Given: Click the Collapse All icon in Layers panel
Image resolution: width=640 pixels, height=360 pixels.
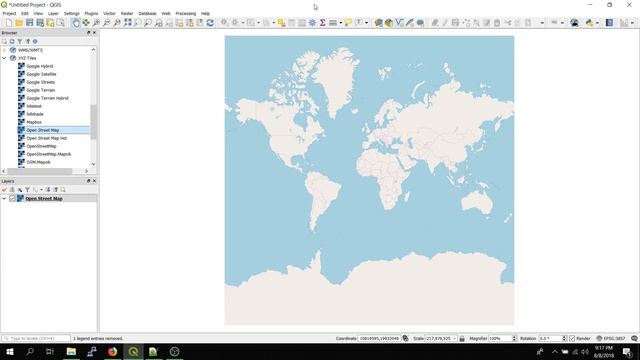Looking at the screenshot, I should pyautogui.click(x=56, y=190).
